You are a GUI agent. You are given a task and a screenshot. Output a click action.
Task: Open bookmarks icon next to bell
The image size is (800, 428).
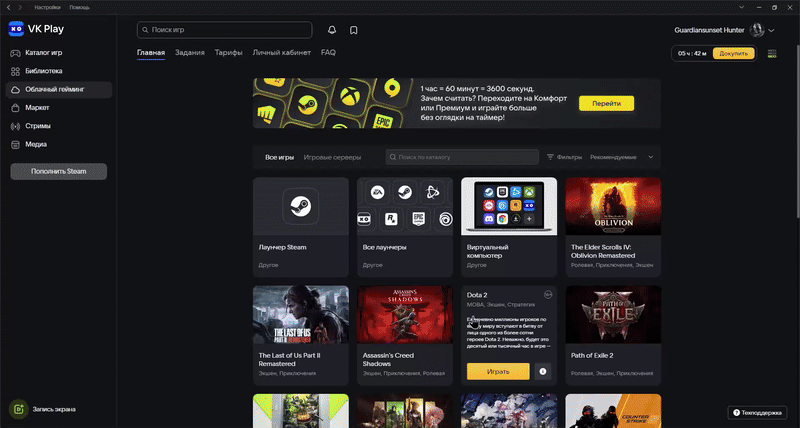354,30
